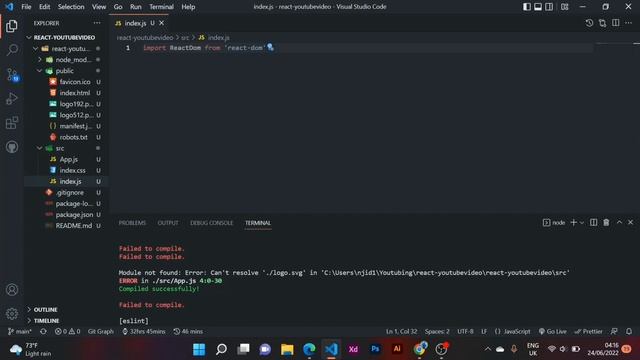Open the File menu
This screenshot has height=360, width=640.
click(x=26, y=7)
